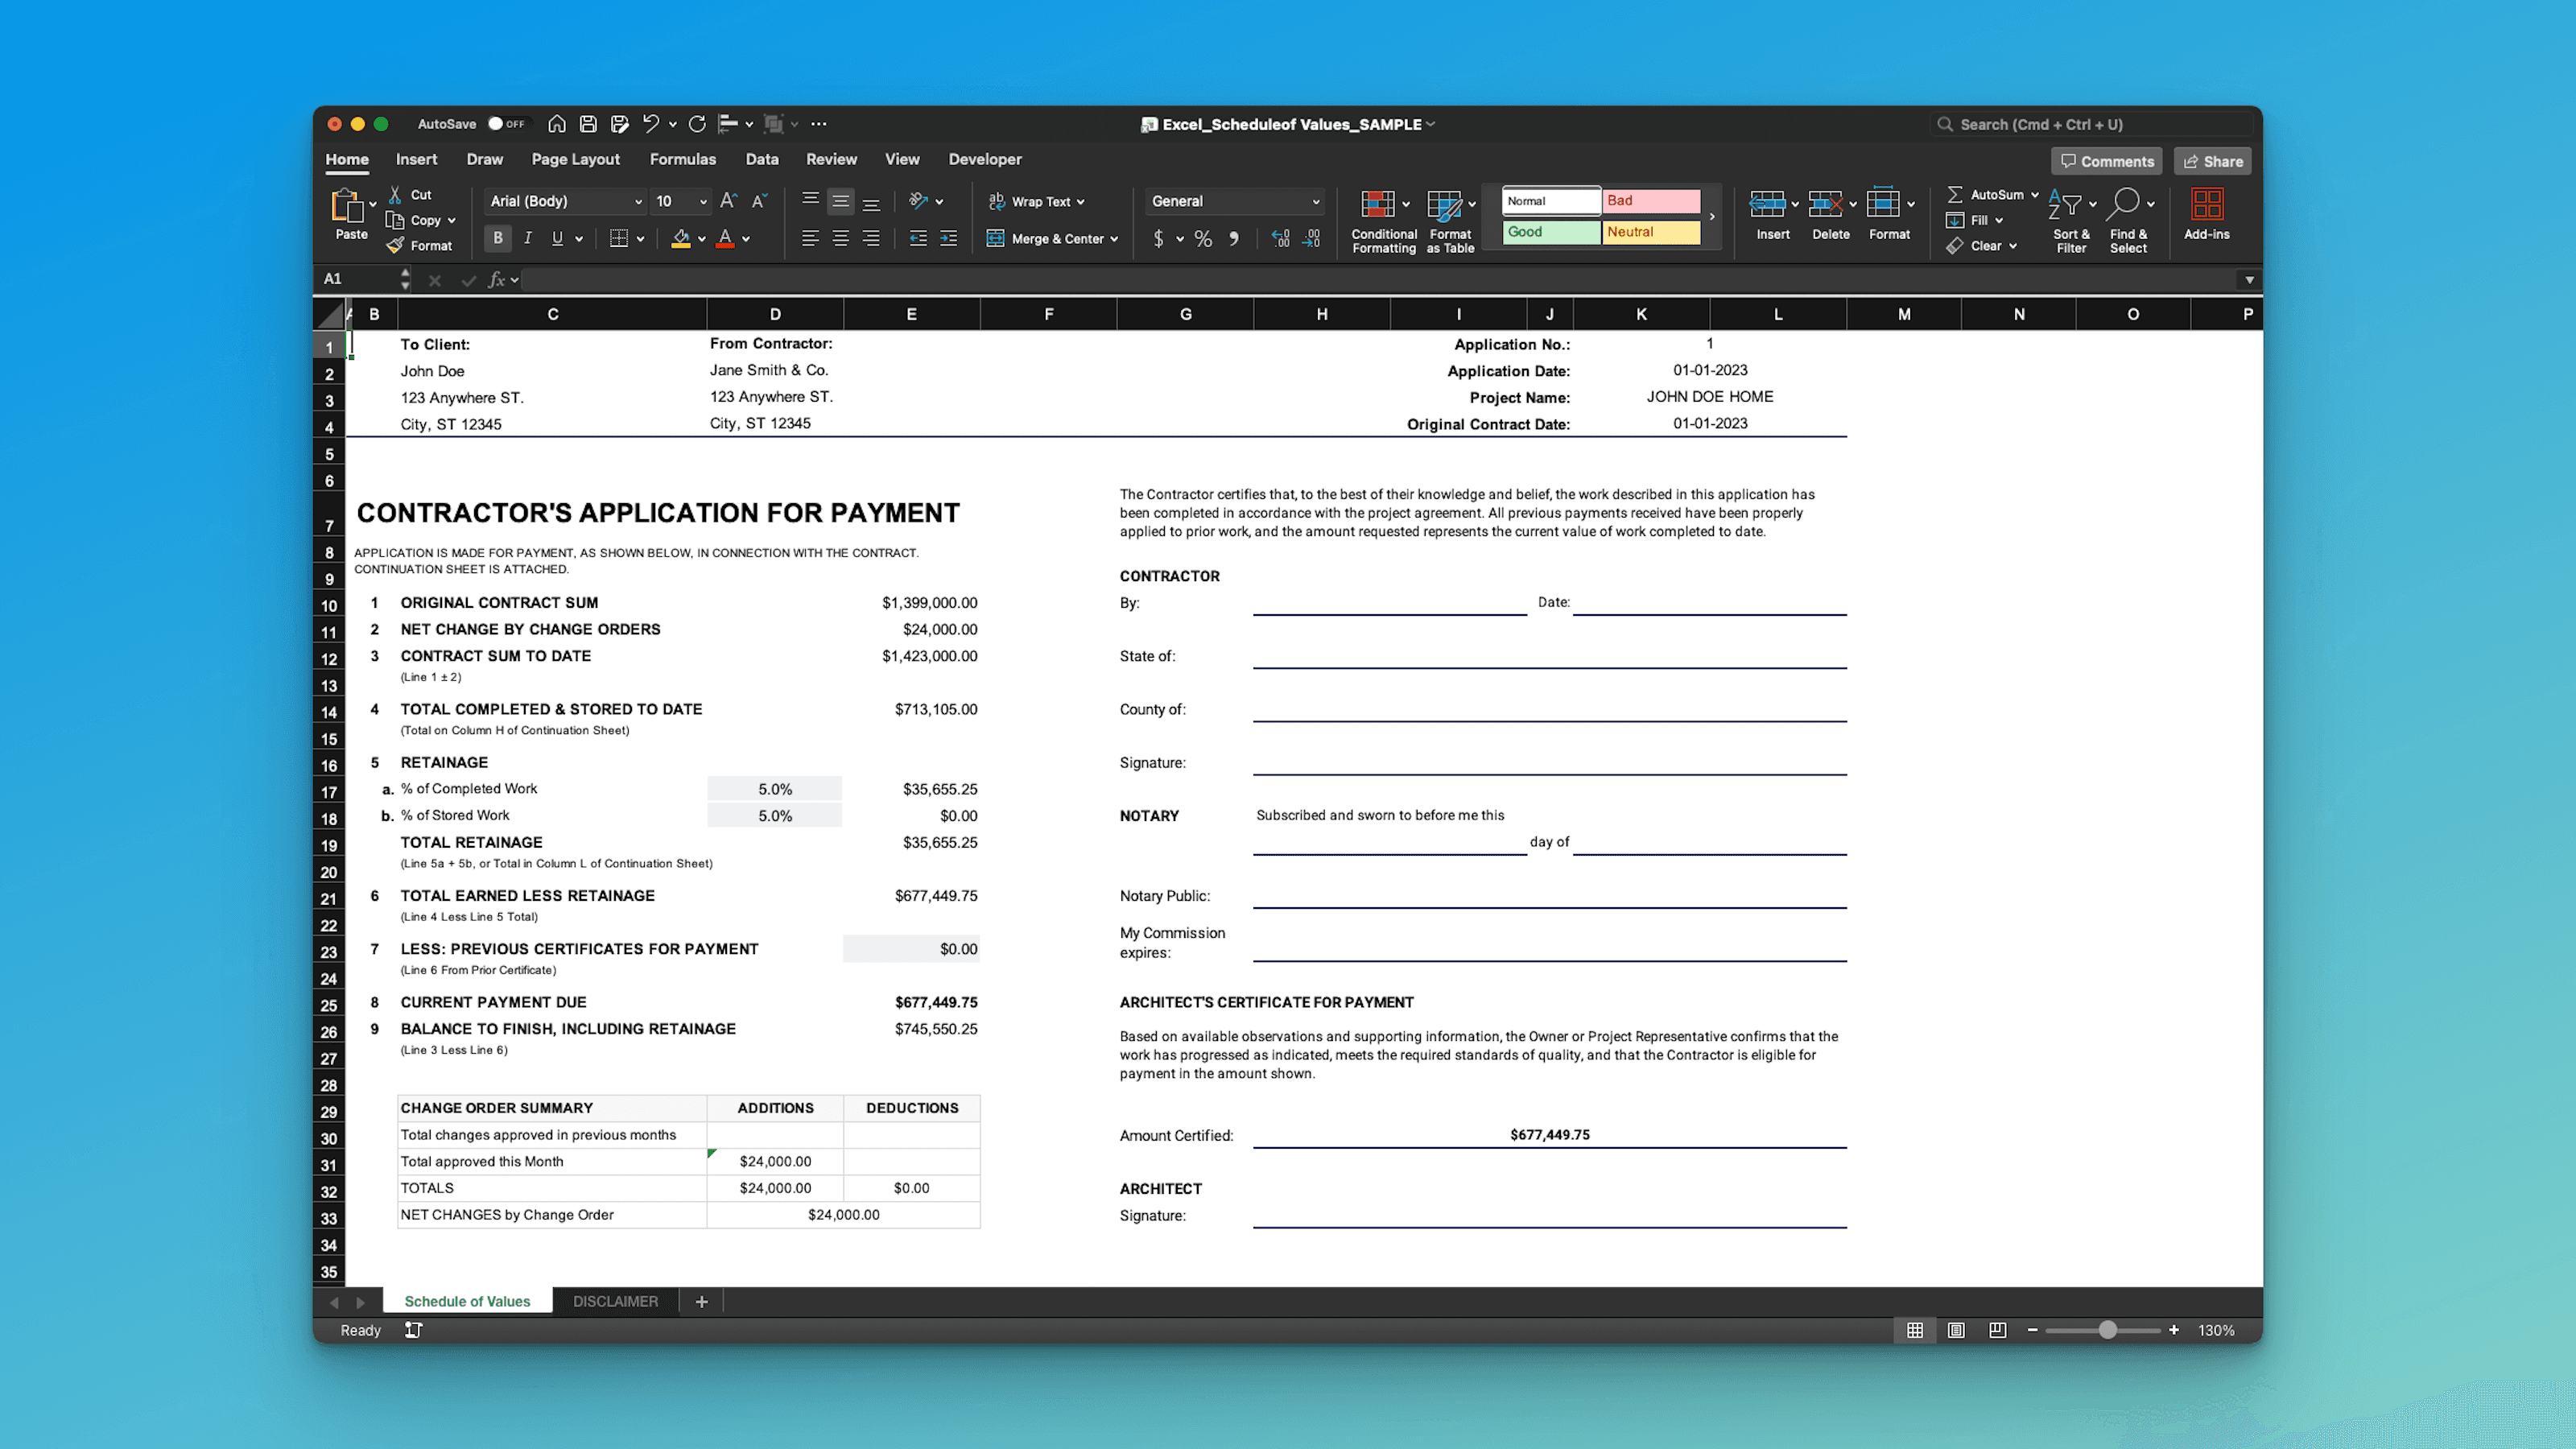Click the Share button

pyautogui.click(x=2213, y=161)
